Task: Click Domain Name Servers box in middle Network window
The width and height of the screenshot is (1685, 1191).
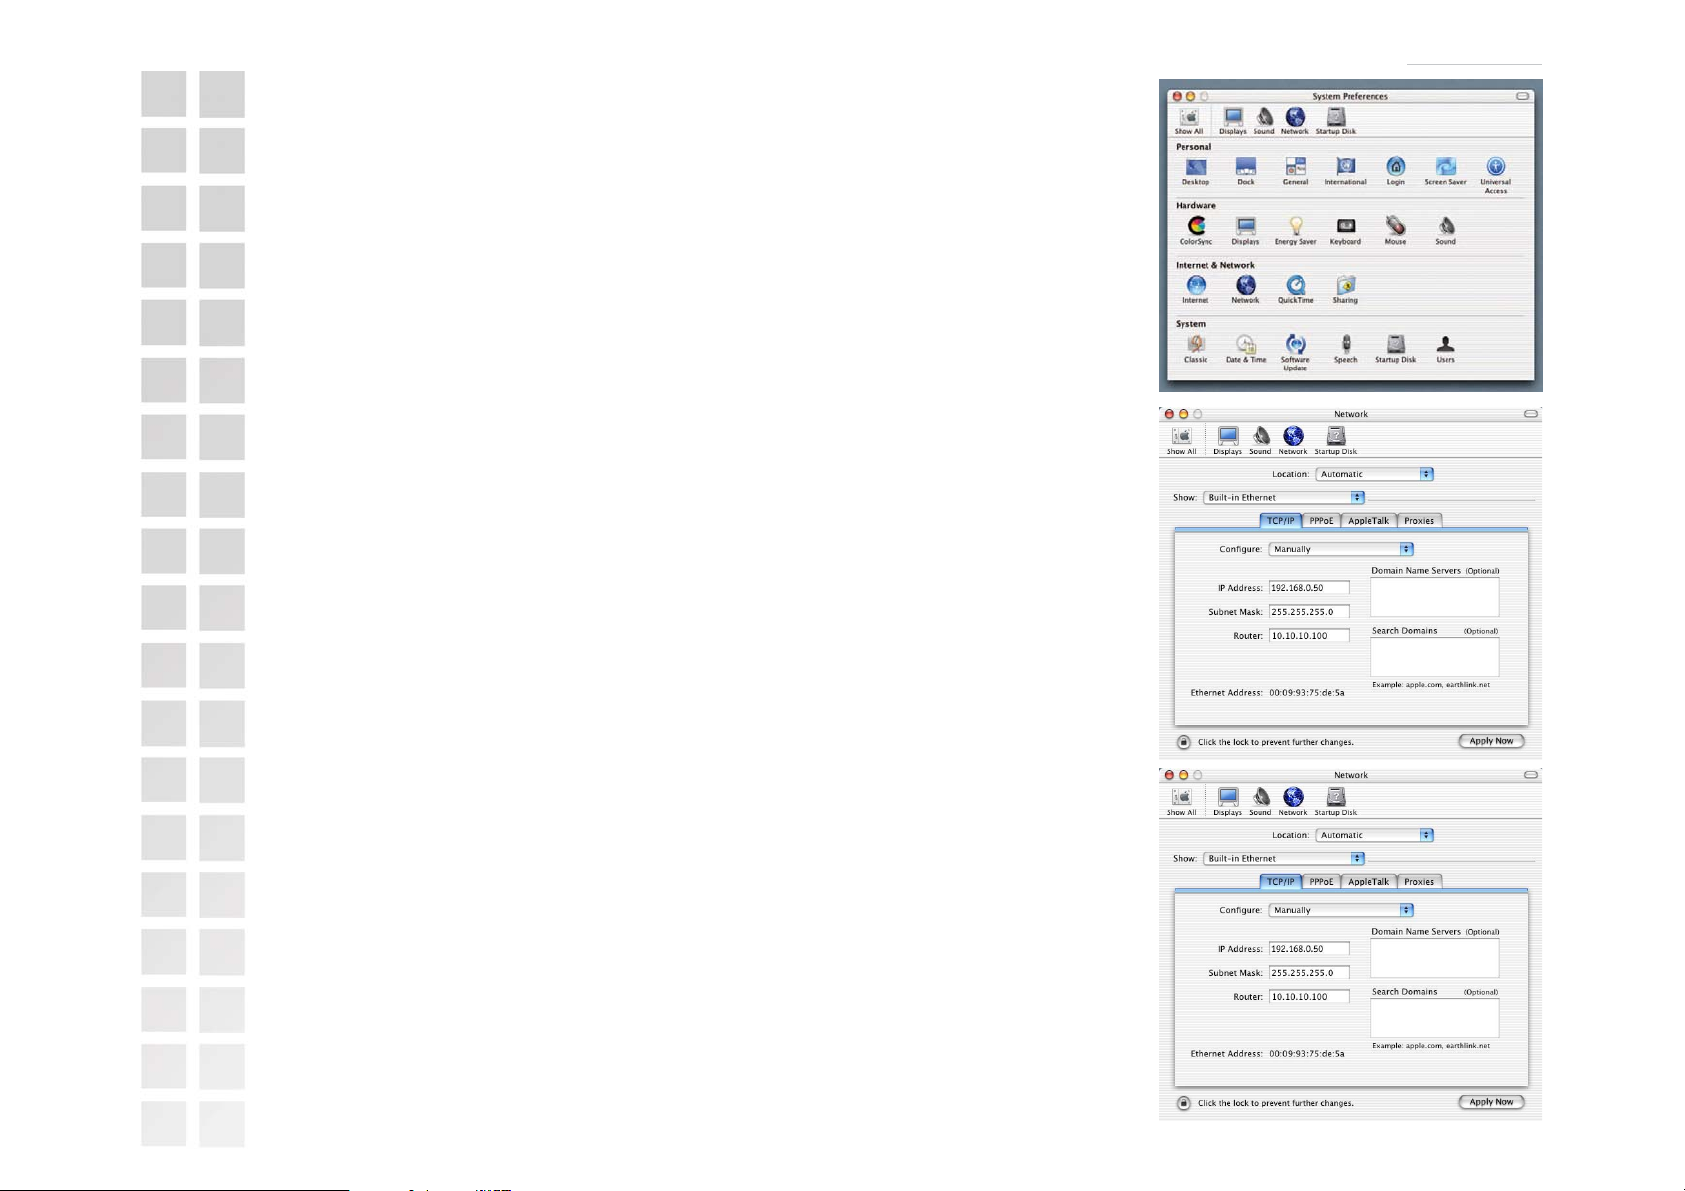Action: pyautogui.click(x=1435, y=597)
